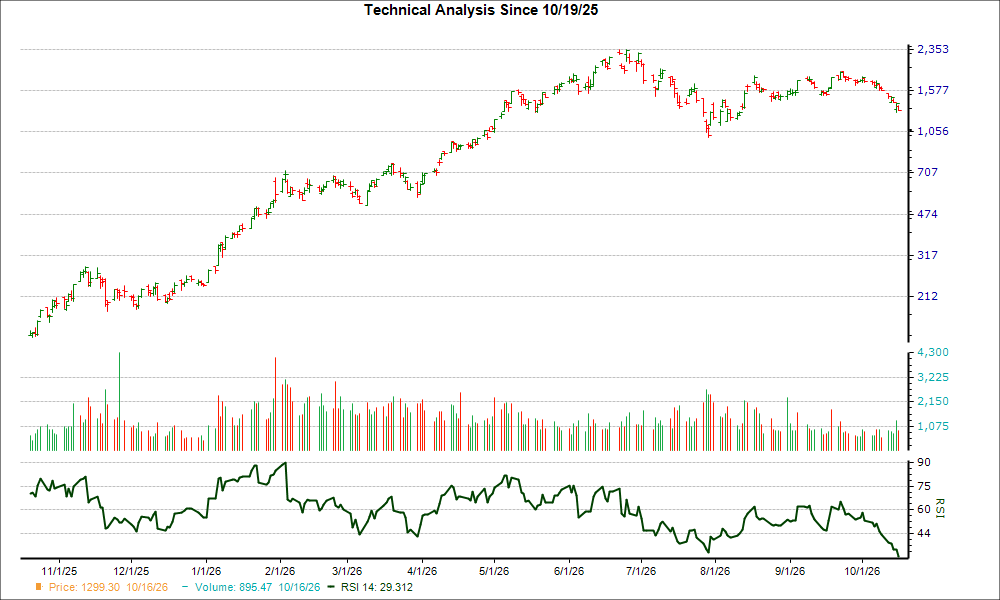Click the 'Price: 1299.30 10/16/26' legend text
The width and height of the screenshot is (1000, 600).
pyautogui.click(x=108, y=587)
